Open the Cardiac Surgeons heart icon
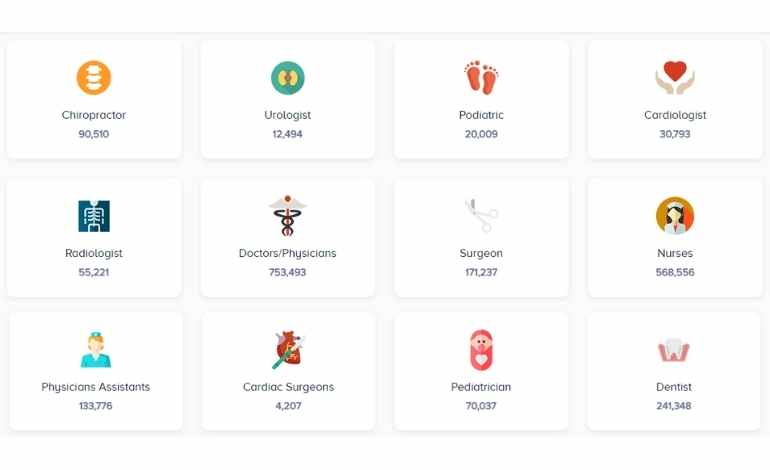The width and height of the screenshot is (770, 470). (289, 350)
